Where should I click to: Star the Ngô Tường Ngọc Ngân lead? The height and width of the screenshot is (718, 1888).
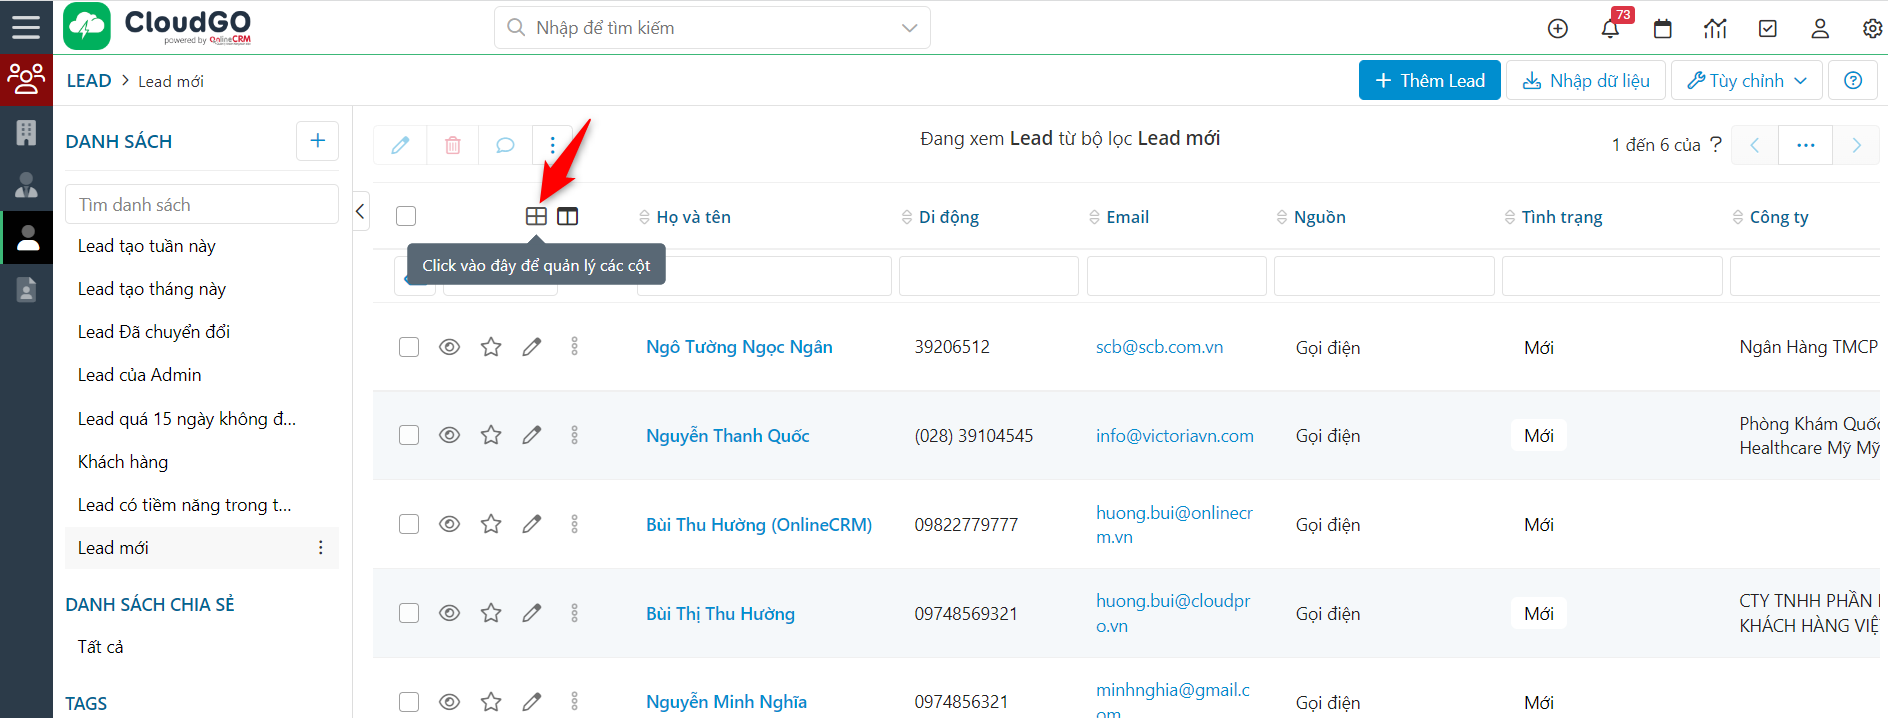pyautogui.click(x=491, y=347)
